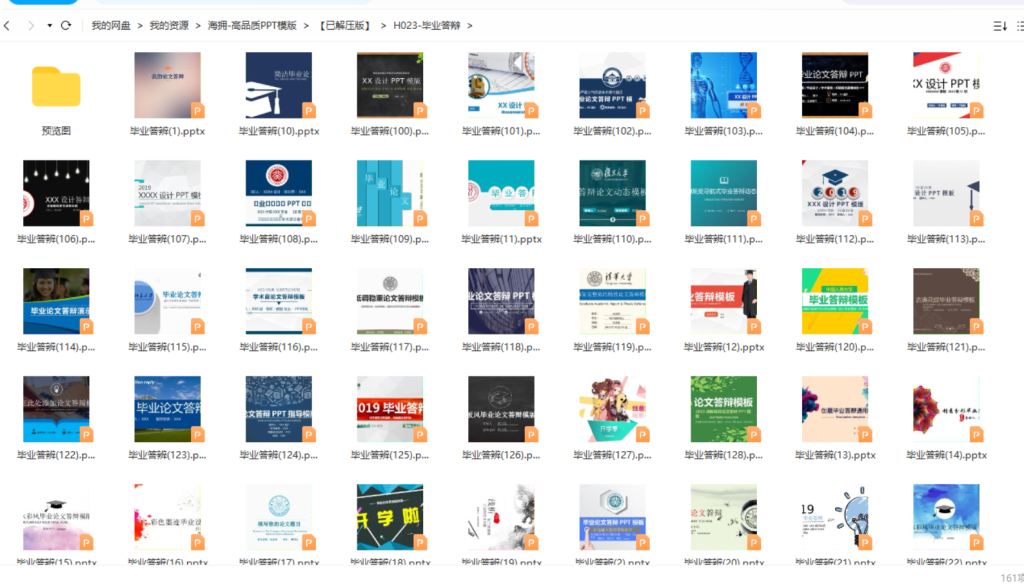Select 毕业答辩(1).pptx thumbnail

pyautogui.click(x=167, y=86)
